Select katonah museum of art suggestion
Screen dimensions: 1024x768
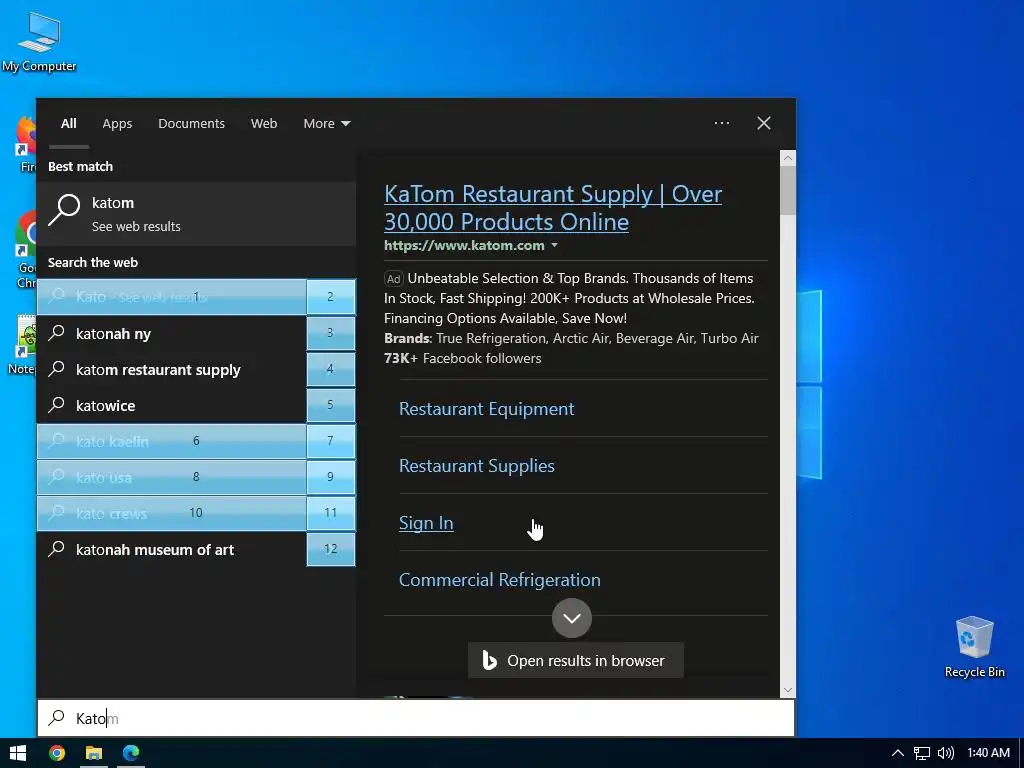[x=172, y=549]
